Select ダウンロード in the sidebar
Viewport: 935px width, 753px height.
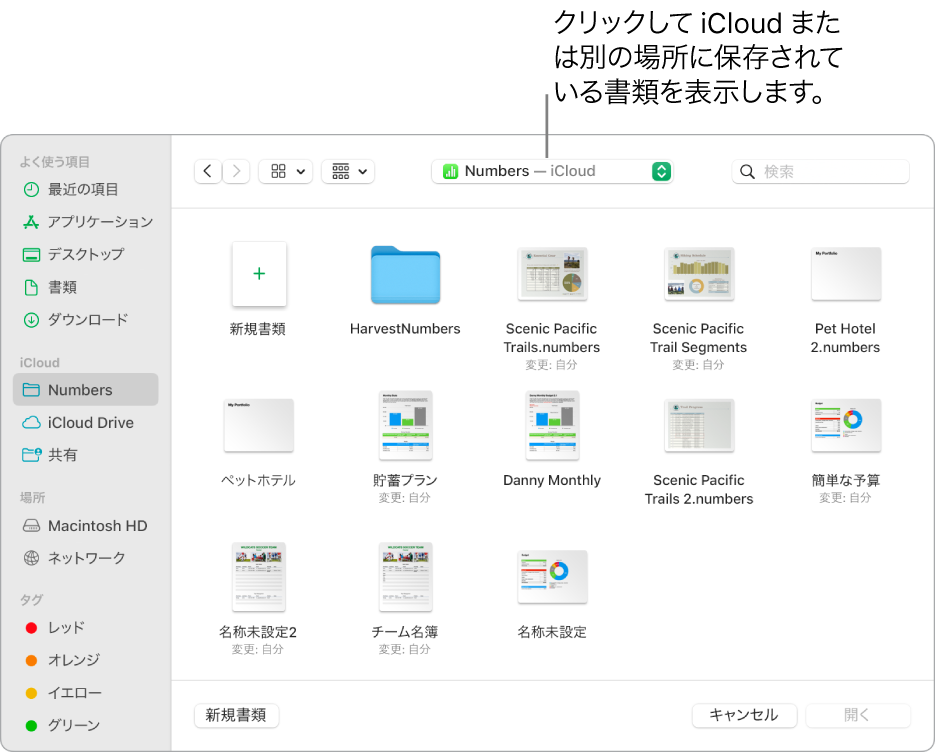click(x=85, y=320)
